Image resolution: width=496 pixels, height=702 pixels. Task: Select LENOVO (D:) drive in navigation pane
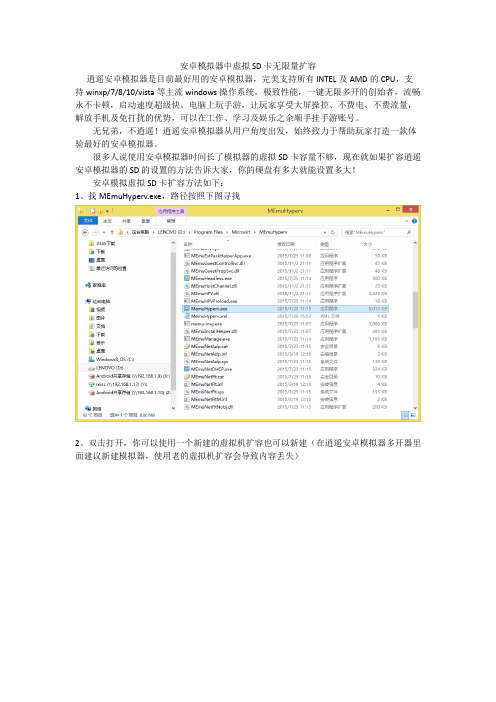point(109,368)
